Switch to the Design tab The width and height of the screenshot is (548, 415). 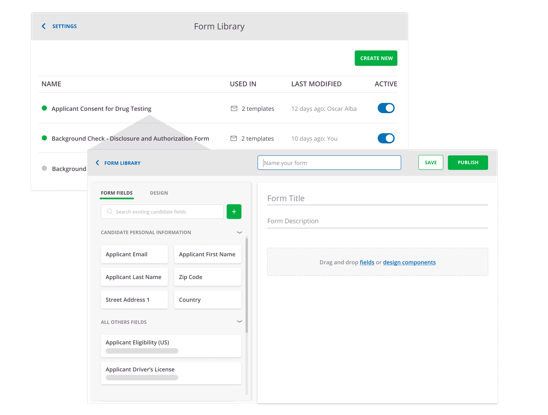pyautogui.click(x=159, y=193)
